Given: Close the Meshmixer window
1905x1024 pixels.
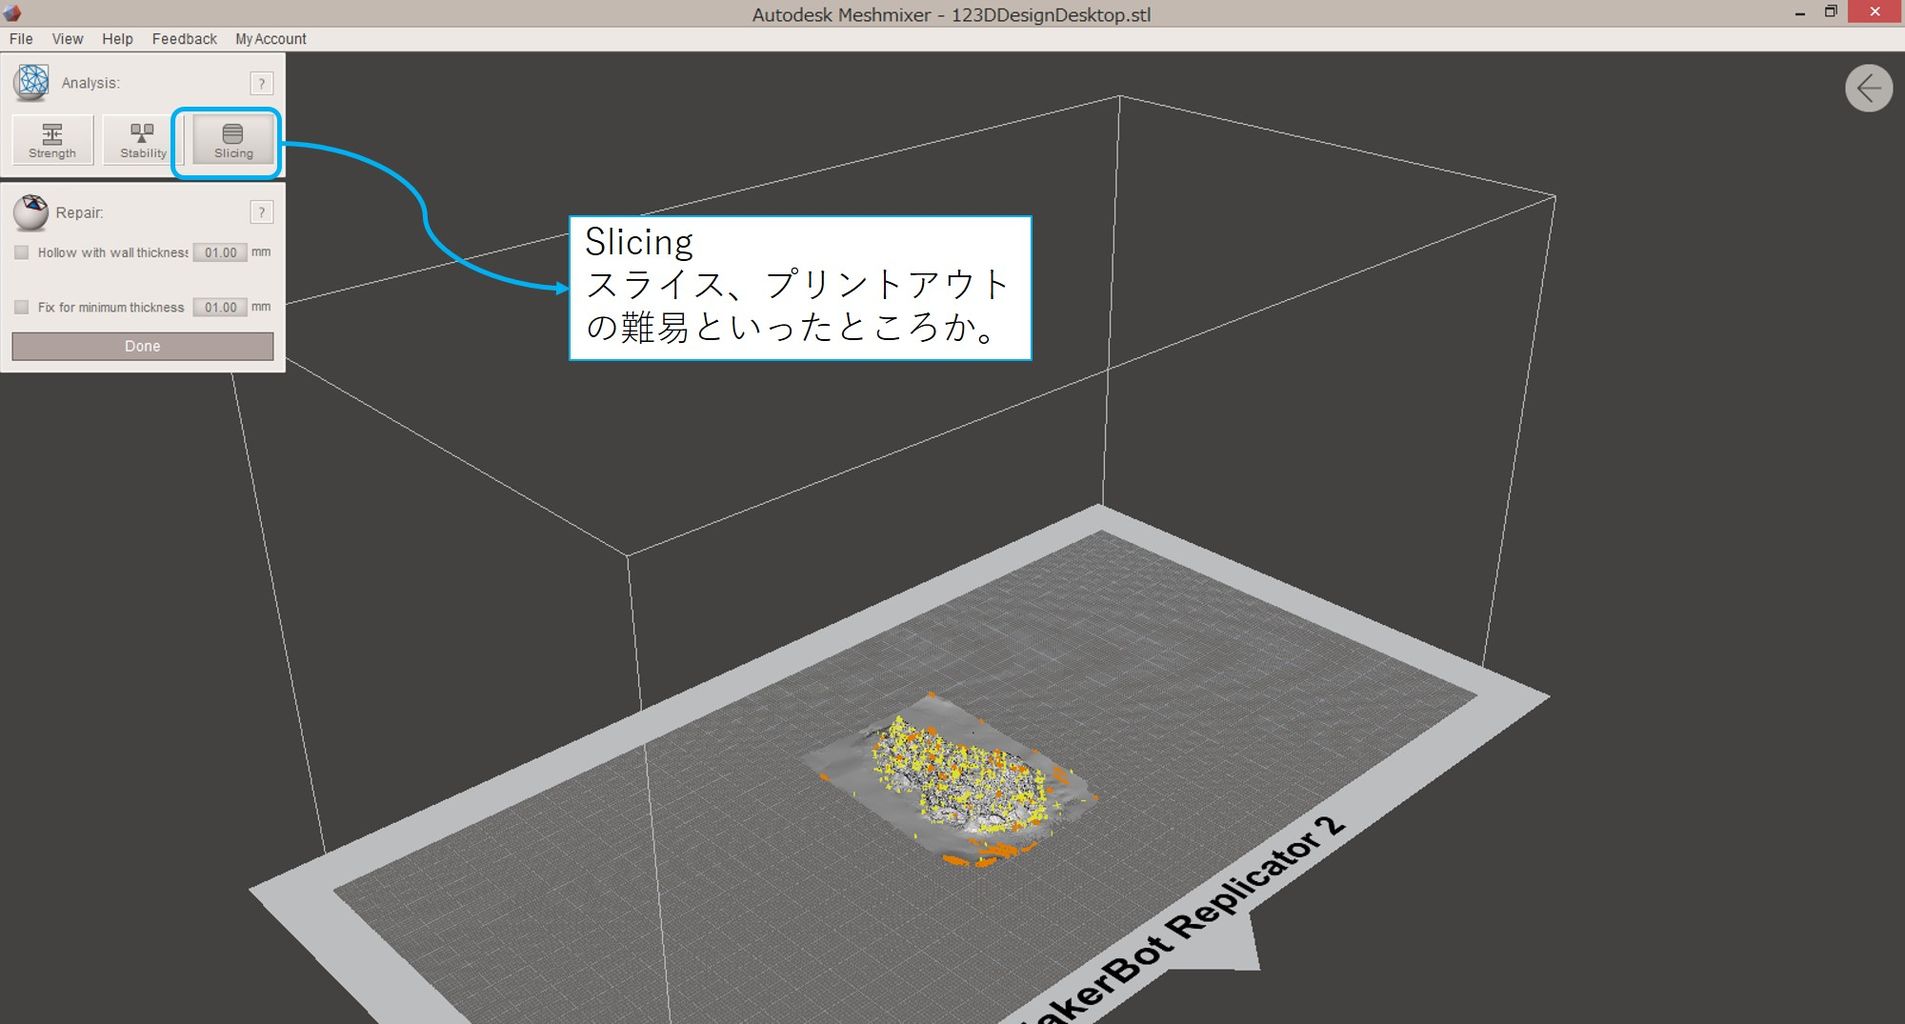Looking at the screenshot, I should (1875, 12).
